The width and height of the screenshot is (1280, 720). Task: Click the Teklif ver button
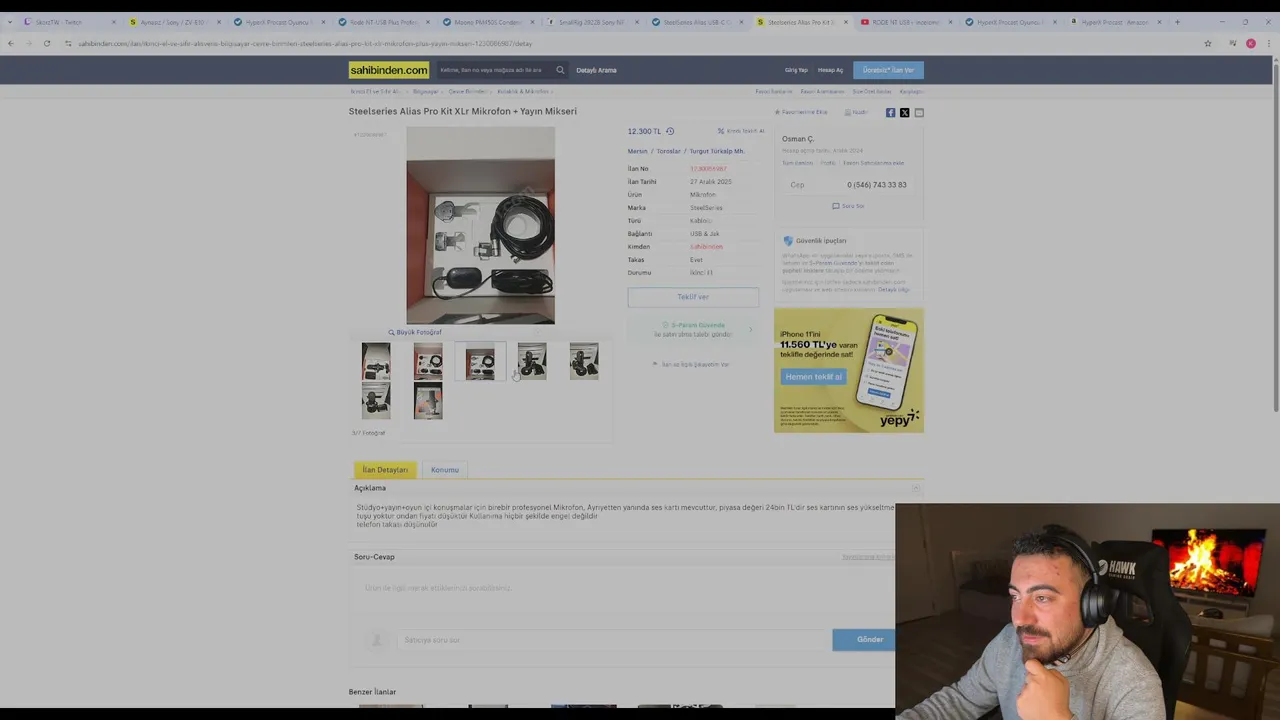pos(693,297)
